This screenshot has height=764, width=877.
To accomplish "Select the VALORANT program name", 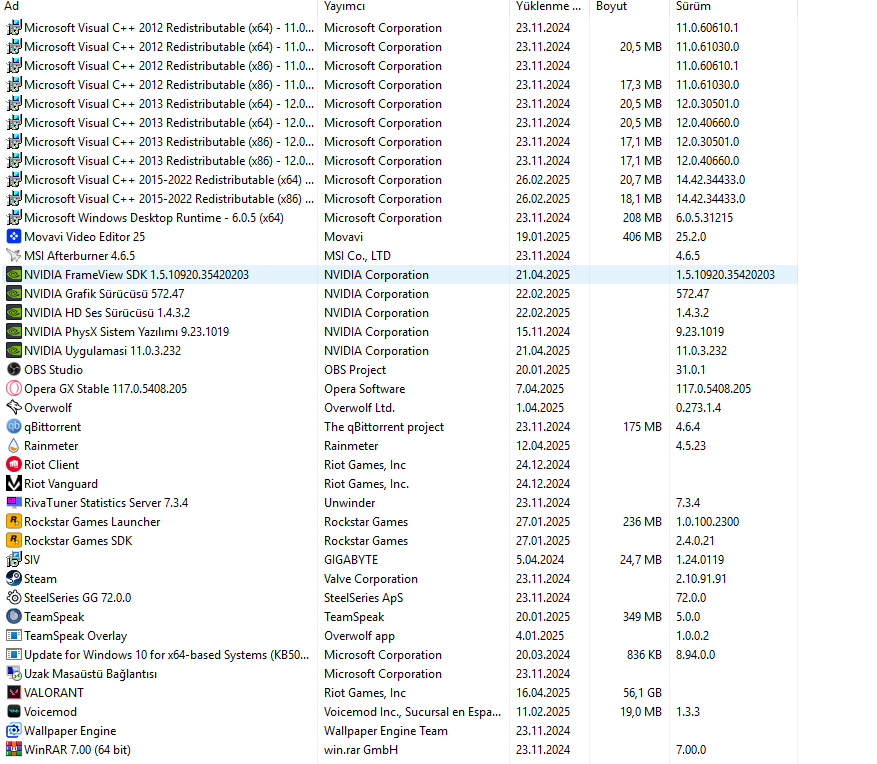I will click(x=54, y=694).
